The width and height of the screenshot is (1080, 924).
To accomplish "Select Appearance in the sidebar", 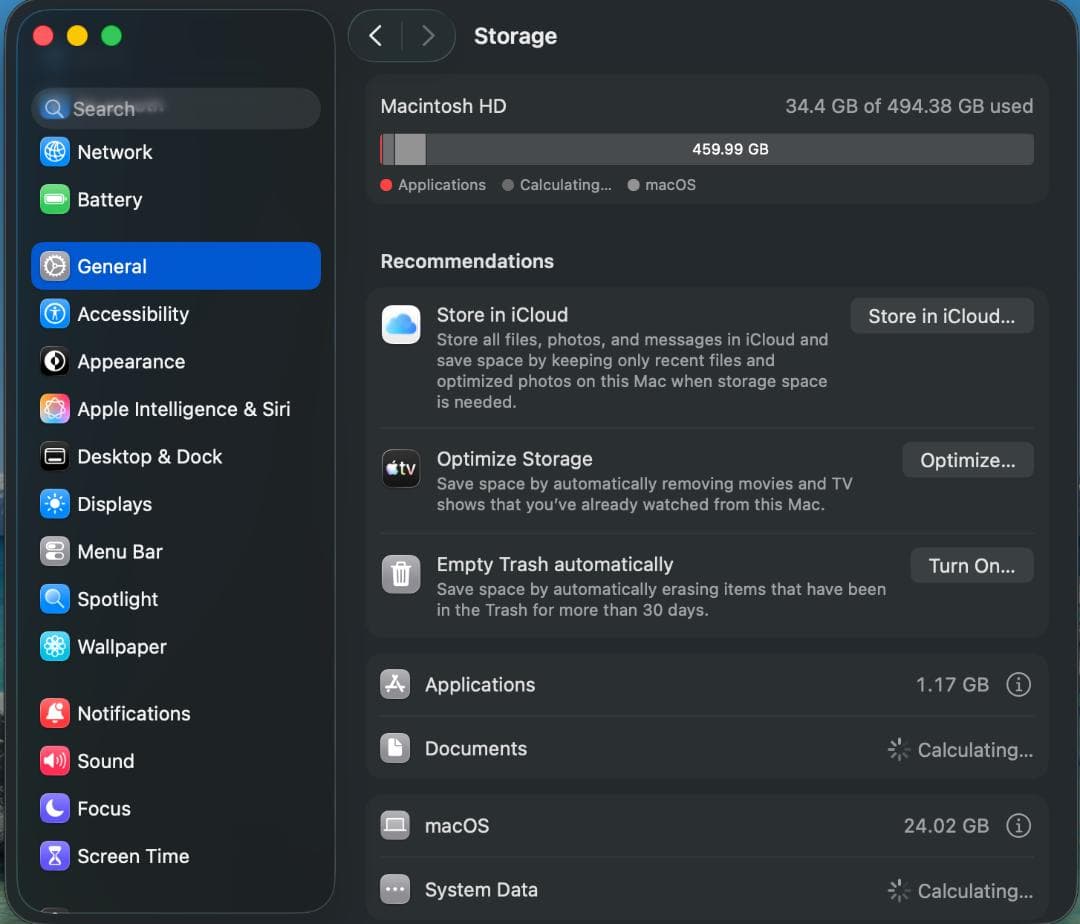I will (x=176, y=361).
